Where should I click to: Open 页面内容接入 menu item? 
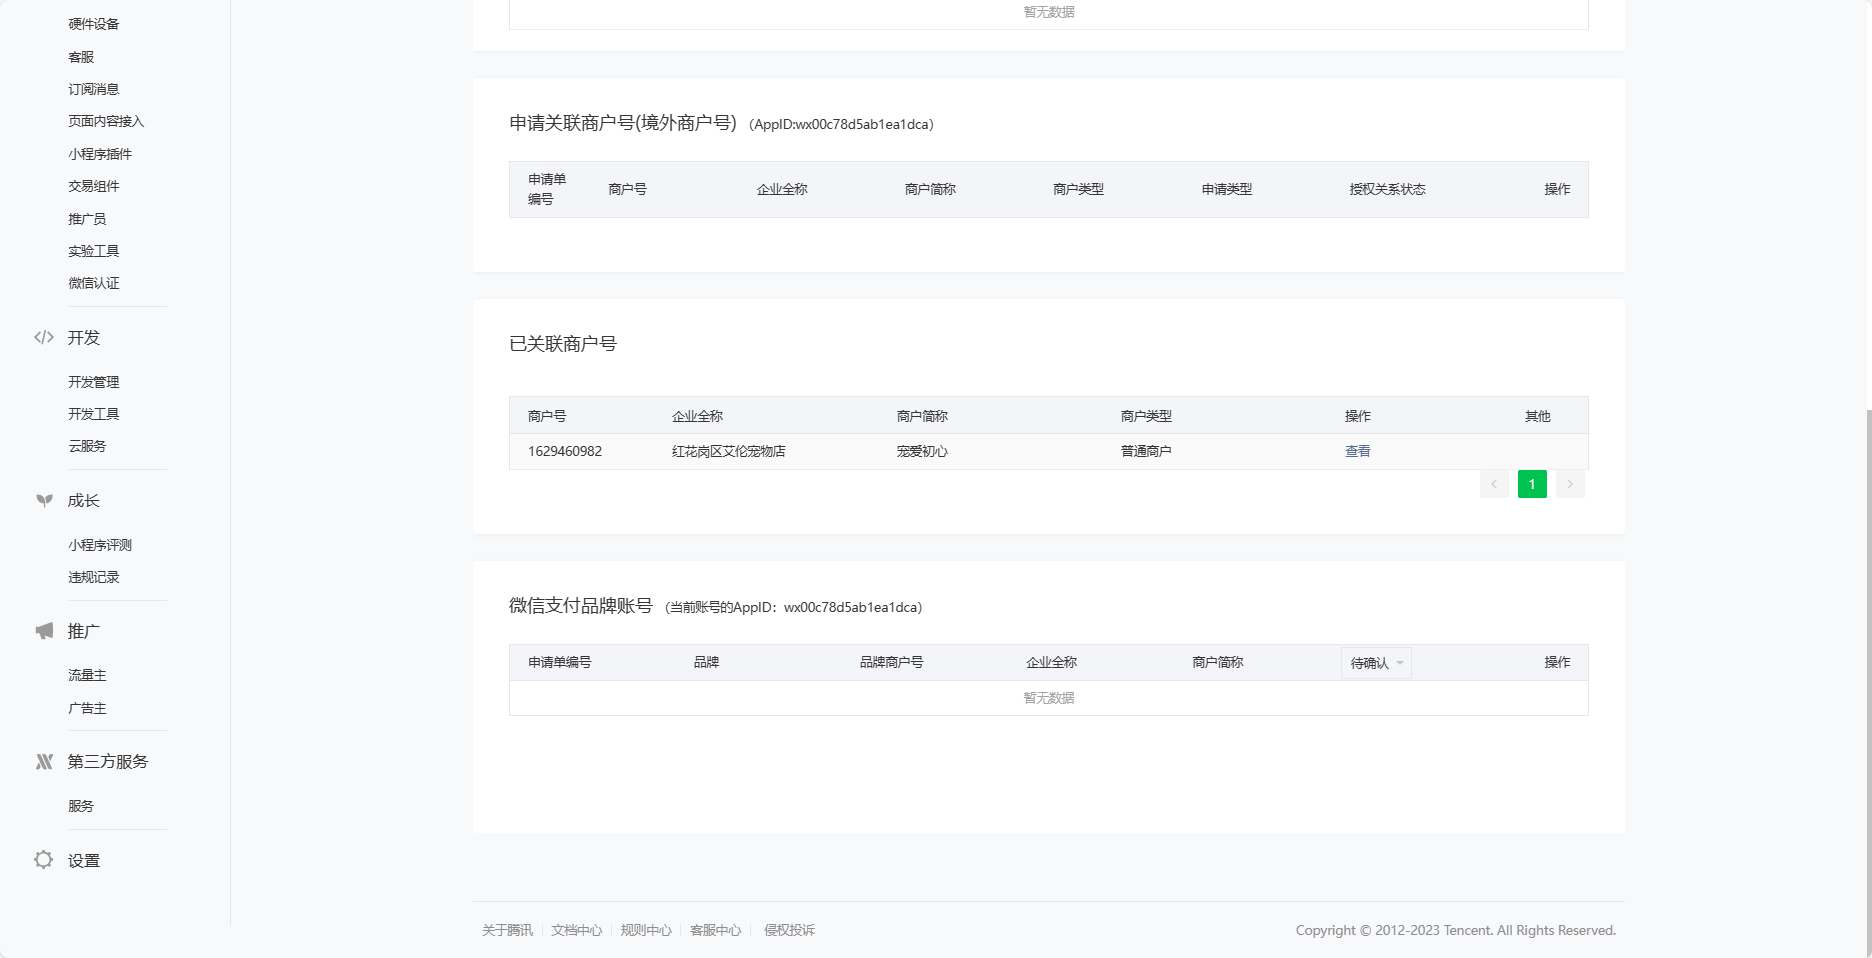click(x=106, y=121)
